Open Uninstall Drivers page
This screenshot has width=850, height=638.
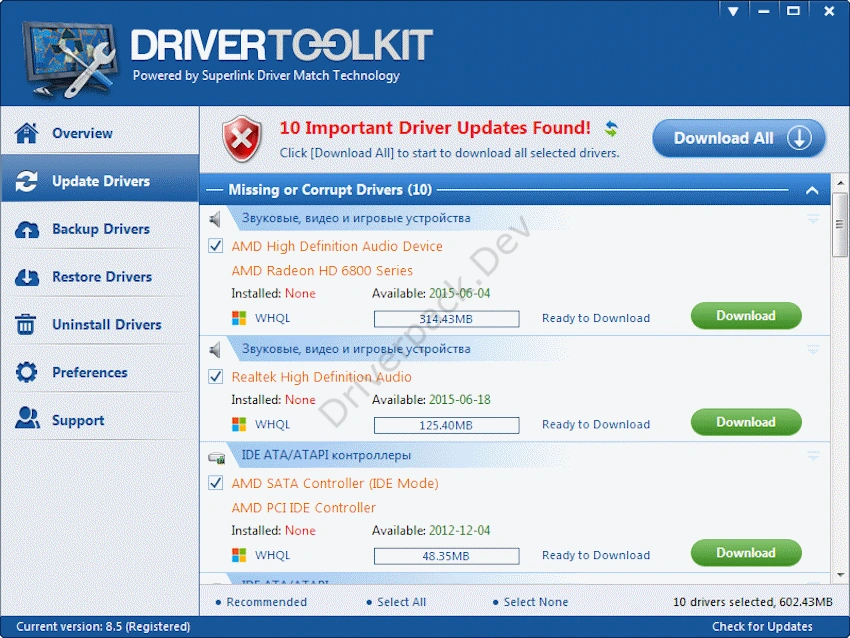(100, 325)
